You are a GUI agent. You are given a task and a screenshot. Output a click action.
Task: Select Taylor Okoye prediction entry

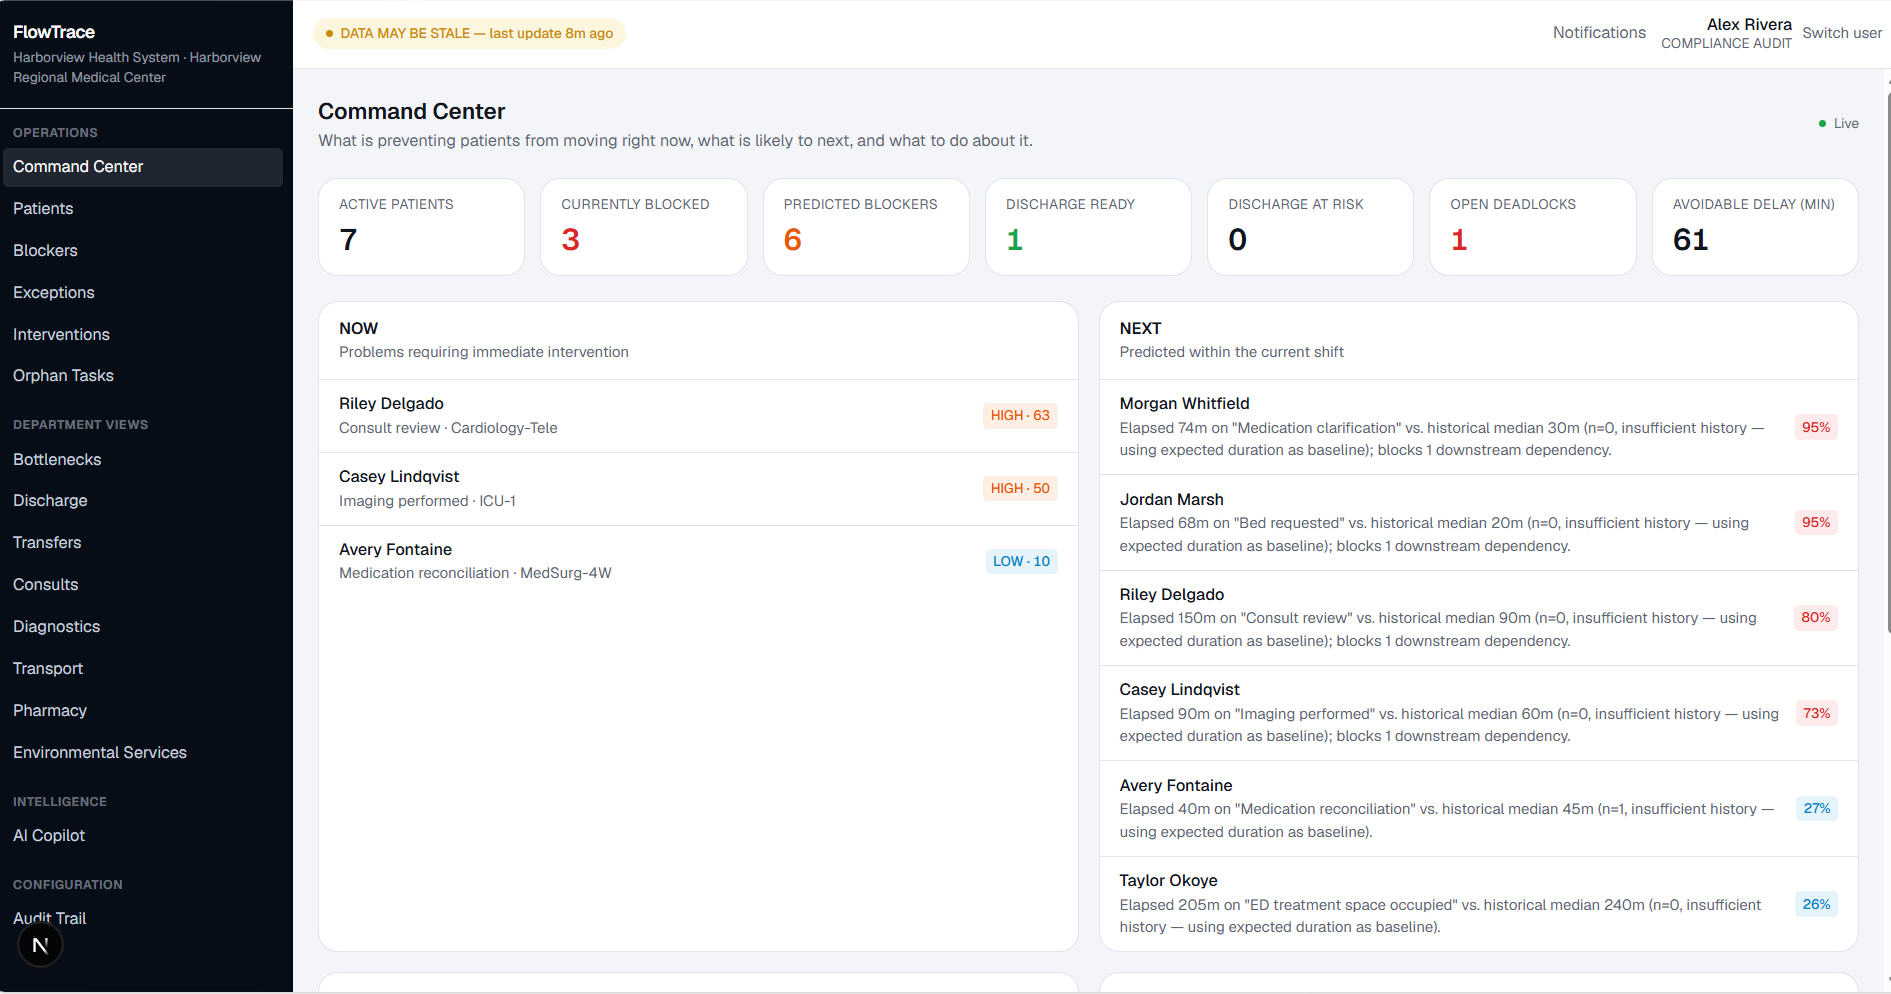coord(1478,904)
